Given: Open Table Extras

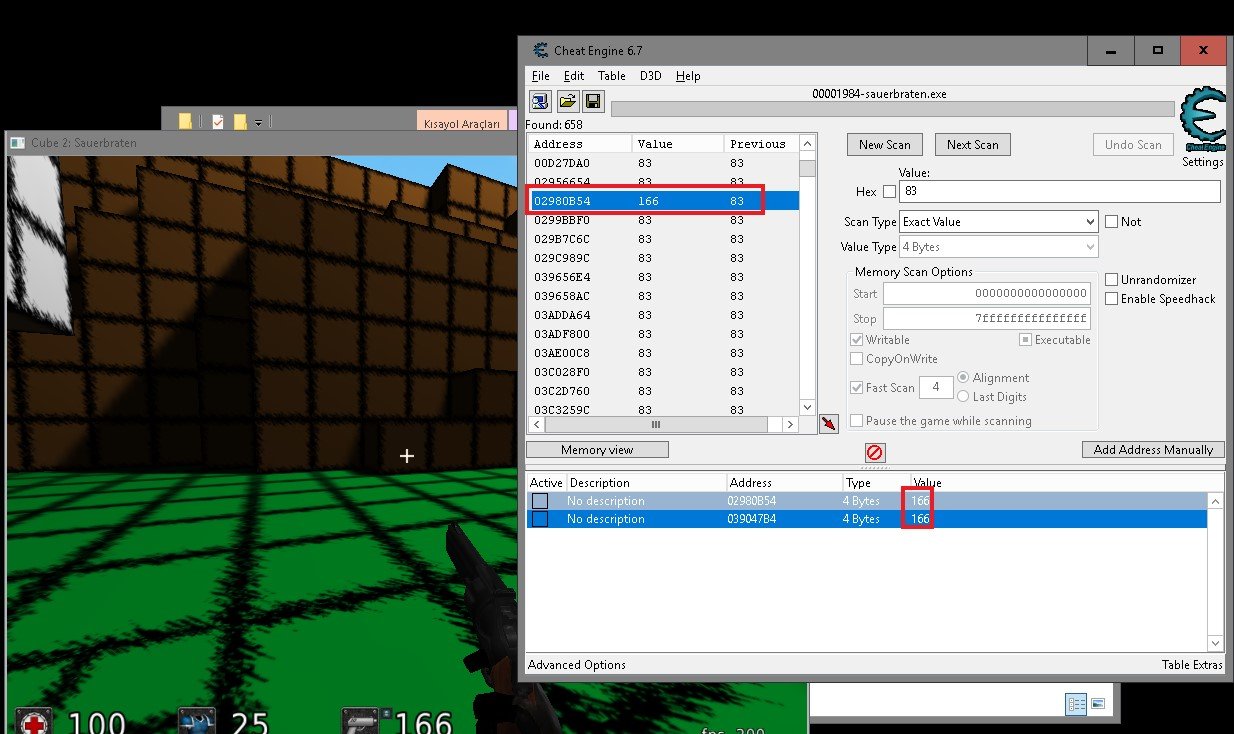Looking at the screenshot, I should (1192, 665).
